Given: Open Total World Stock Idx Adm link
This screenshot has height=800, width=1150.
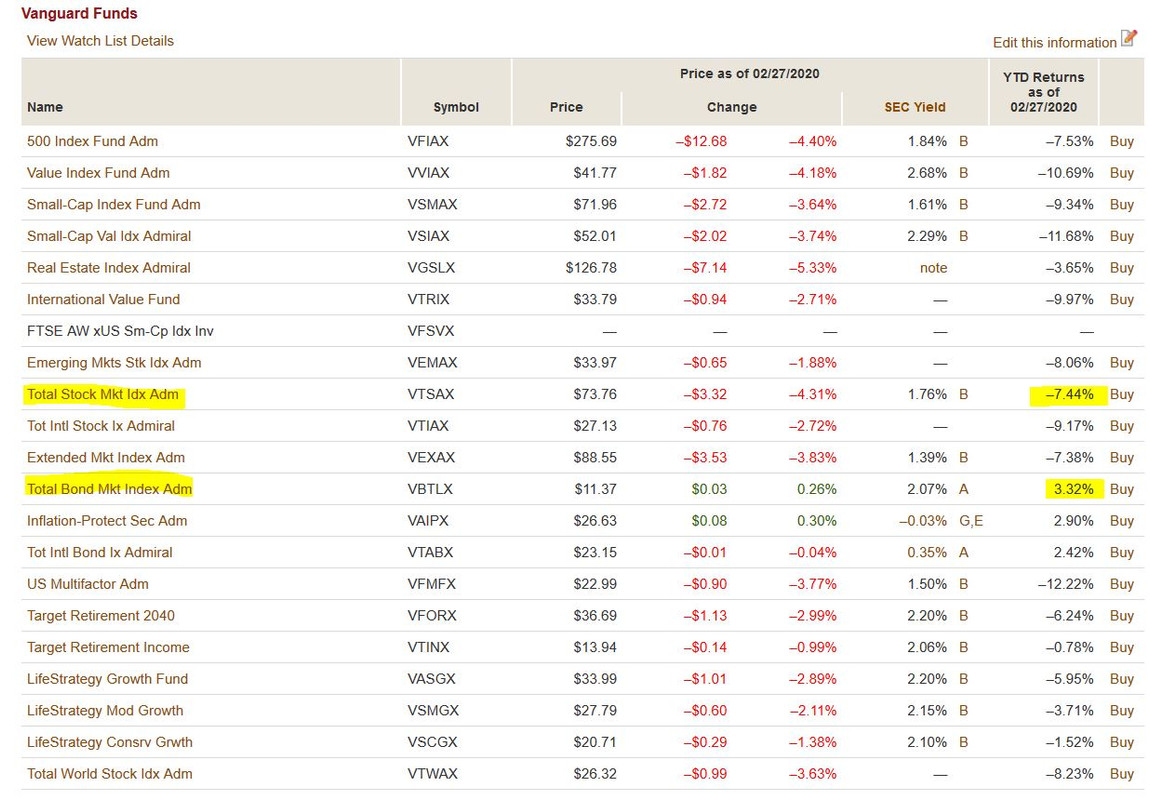Looking at the screenshot, I should 109,773.
